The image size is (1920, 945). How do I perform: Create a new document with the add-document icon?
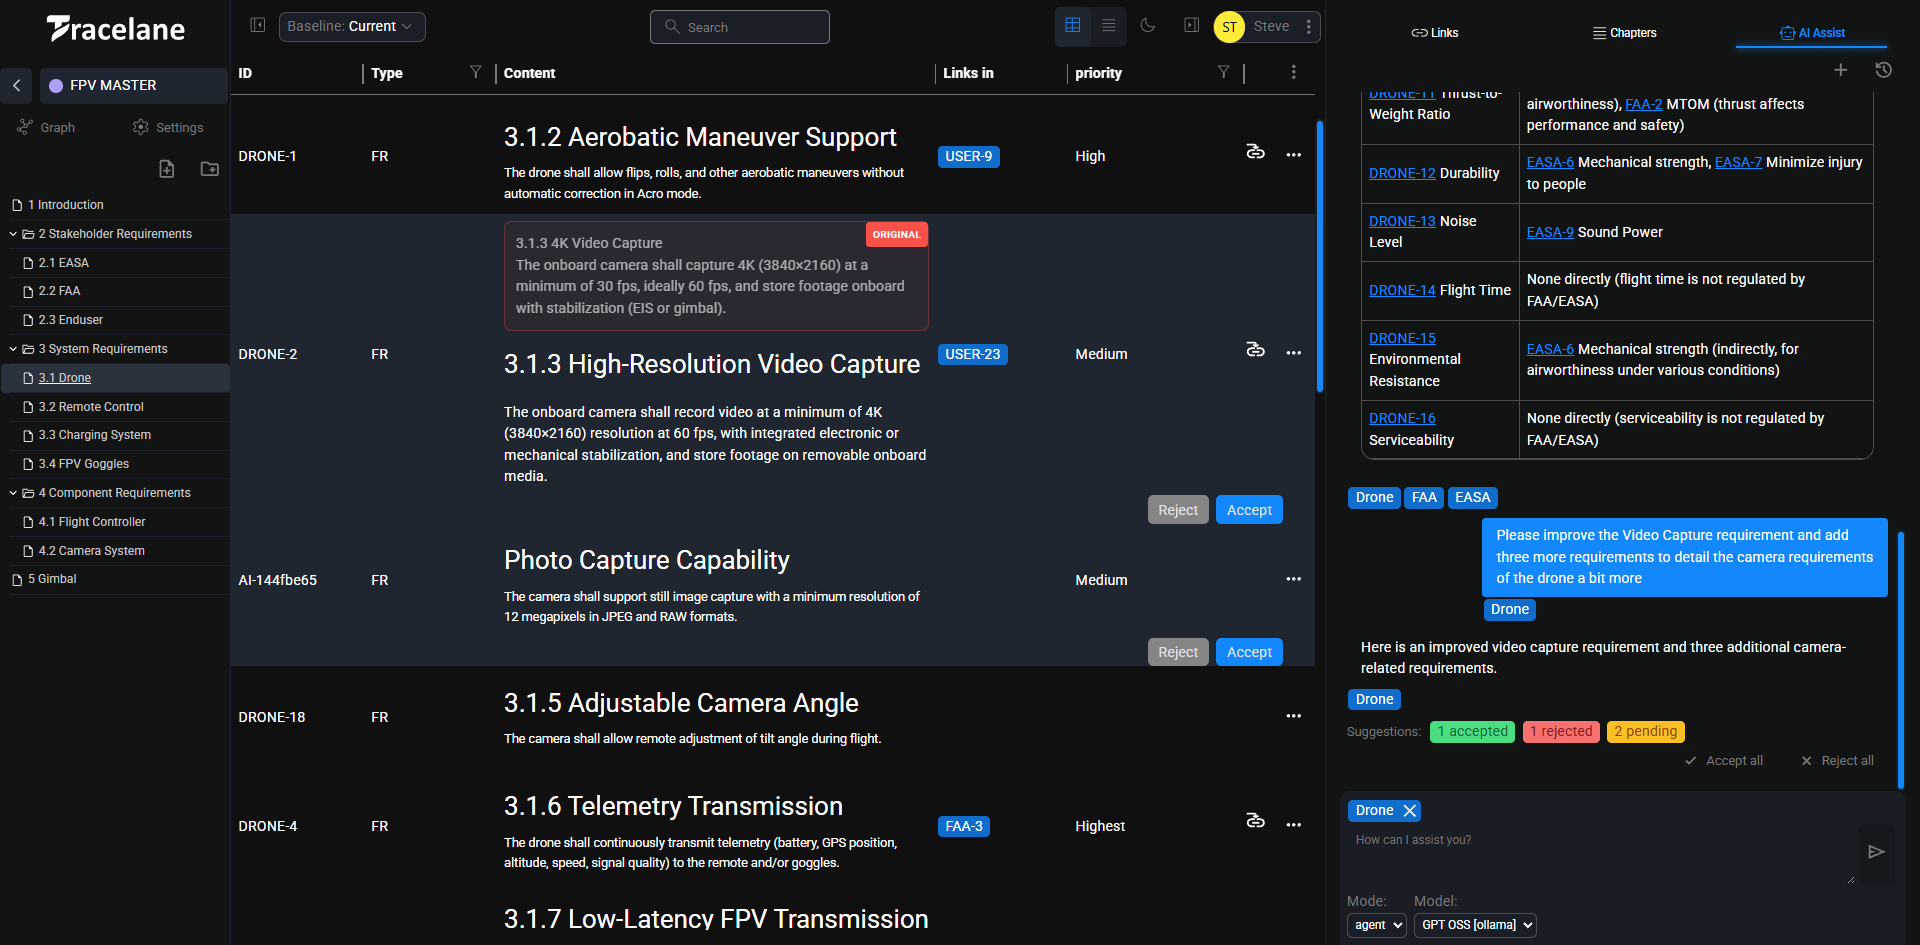[x=166, y=169]
